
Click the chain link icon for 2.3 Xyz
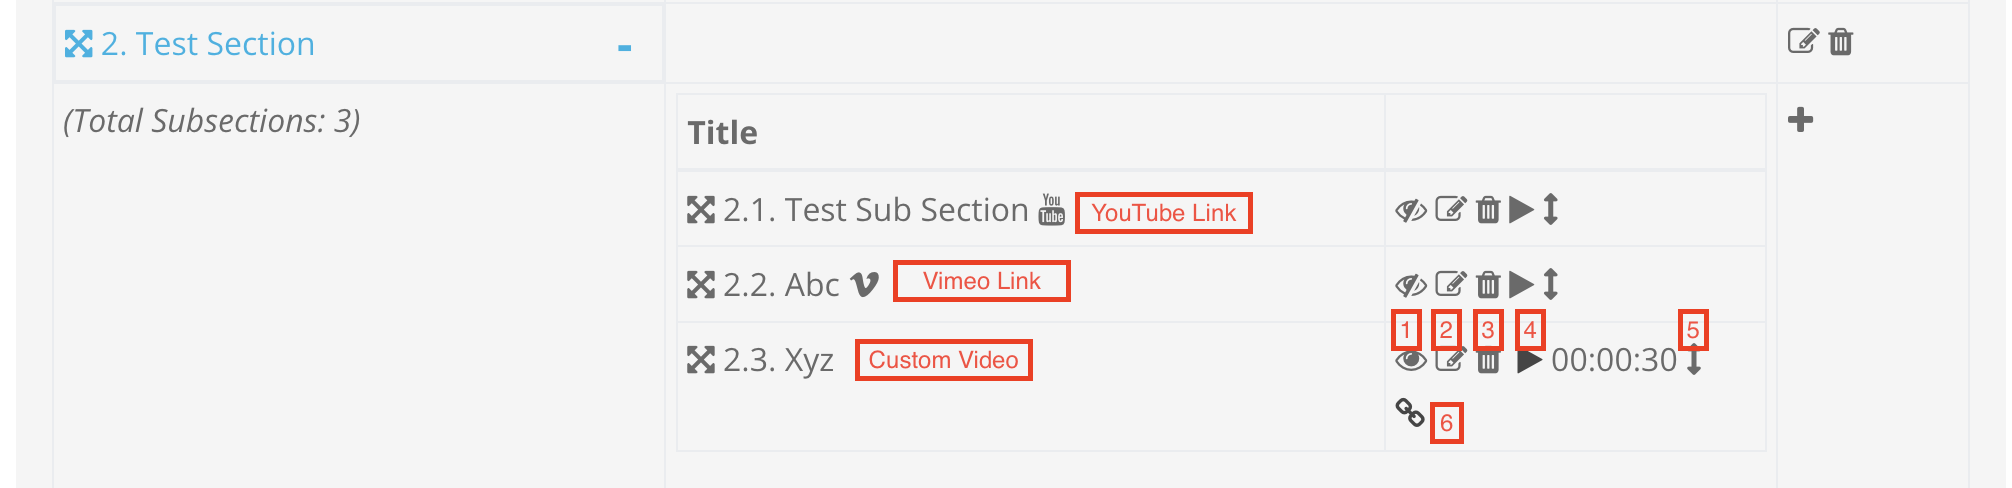1410,412
